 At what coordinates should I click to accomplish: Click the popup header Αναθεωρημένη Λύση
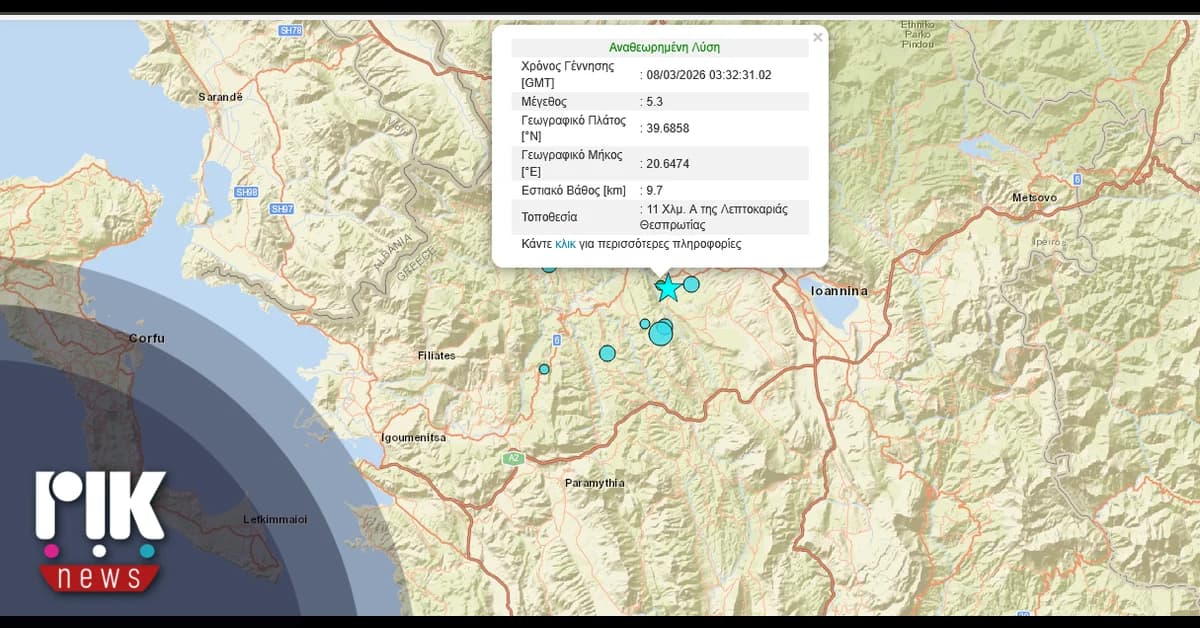[x=664, y=47]
